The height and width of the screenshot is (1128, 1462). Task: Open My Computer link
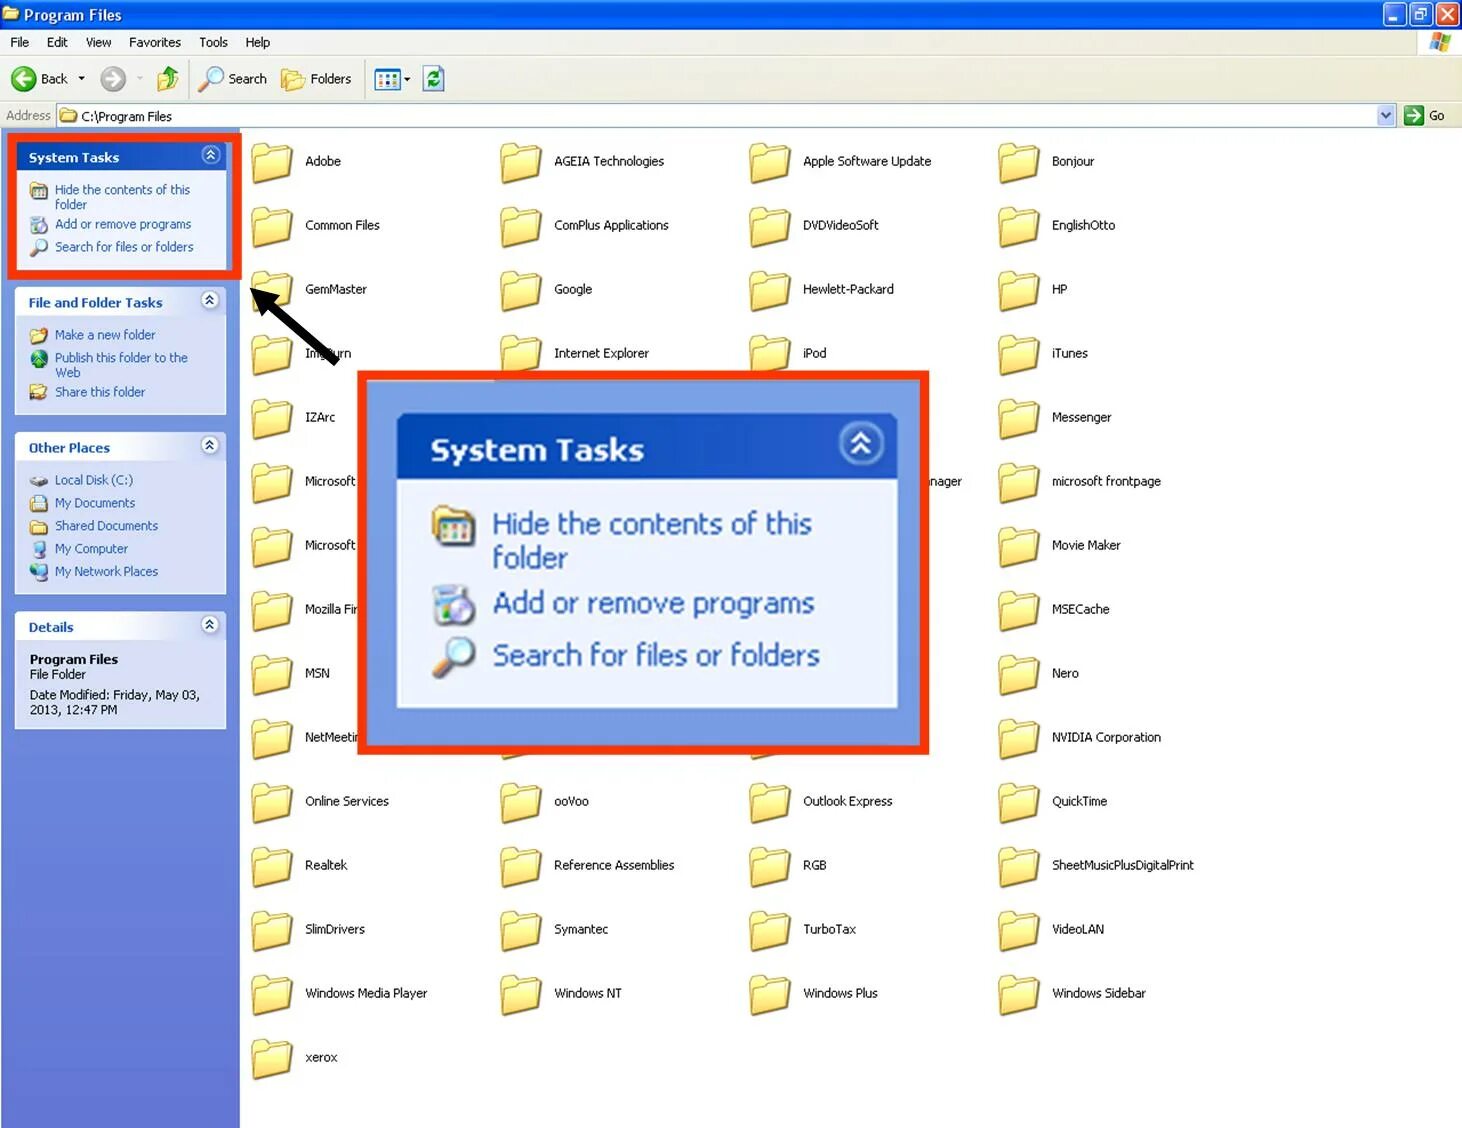point(91,549)
